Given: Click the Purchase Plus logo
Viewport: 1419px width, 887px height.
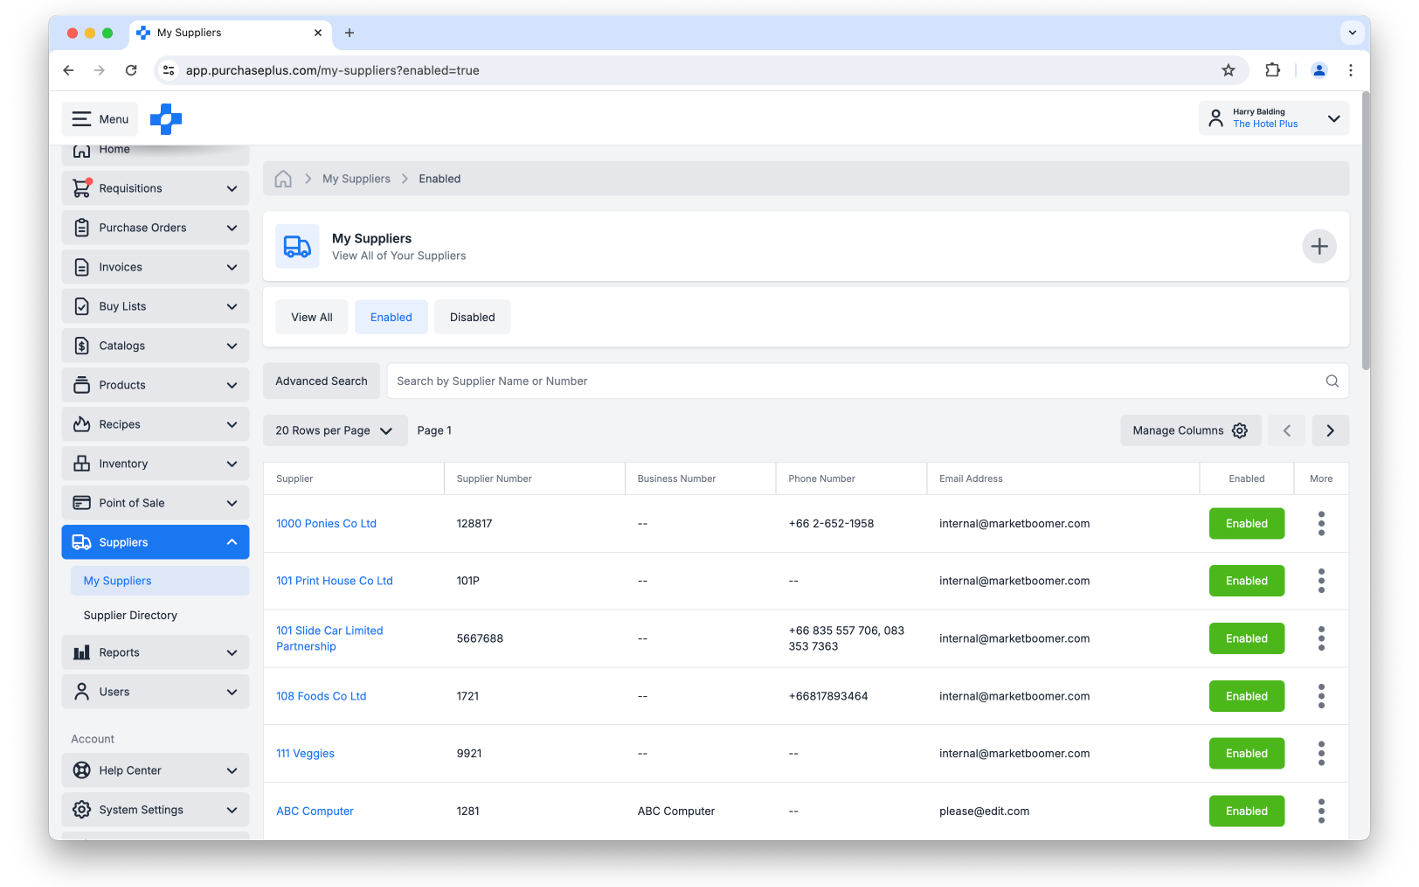Looking at the screenshot, I should (x=166, y=119).
